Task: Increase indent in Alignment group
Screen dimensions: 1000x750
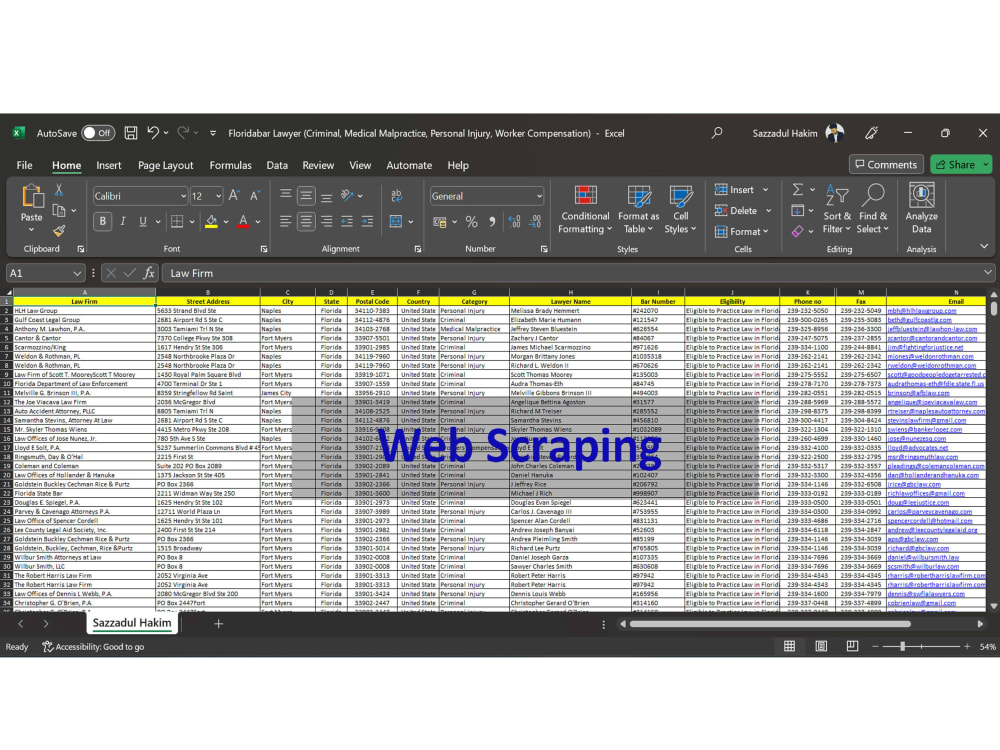Action: pyautogui.click(x=367, y=221)
